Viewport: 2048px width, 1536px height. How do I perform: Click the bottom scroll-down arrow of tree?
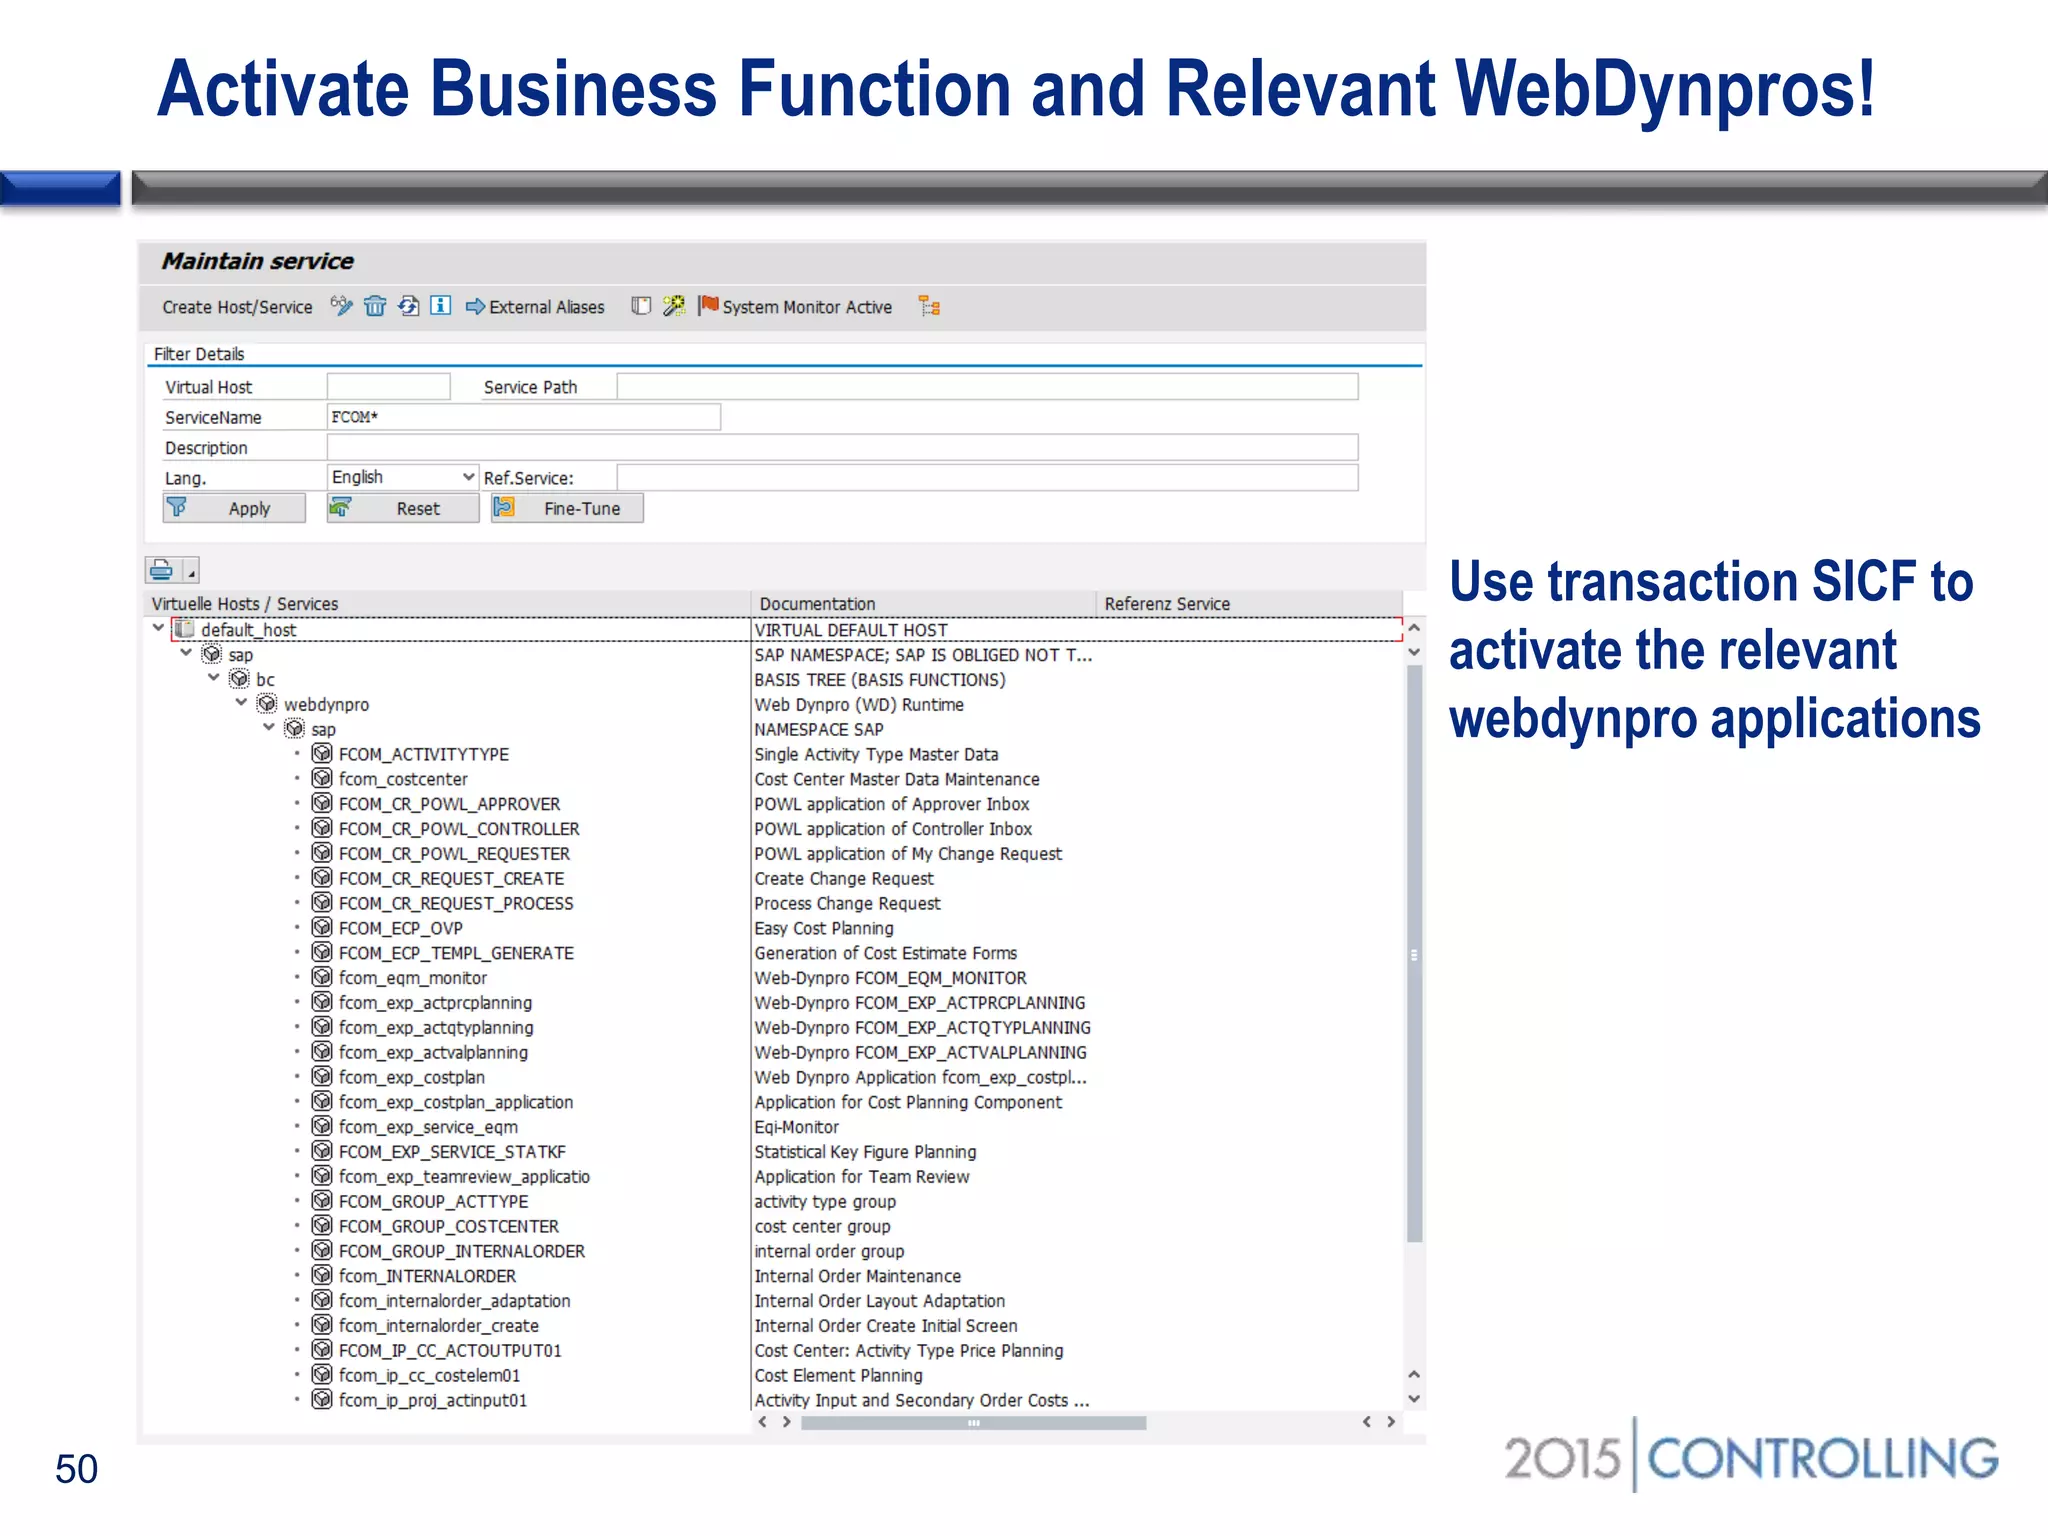point(1414,1399)
